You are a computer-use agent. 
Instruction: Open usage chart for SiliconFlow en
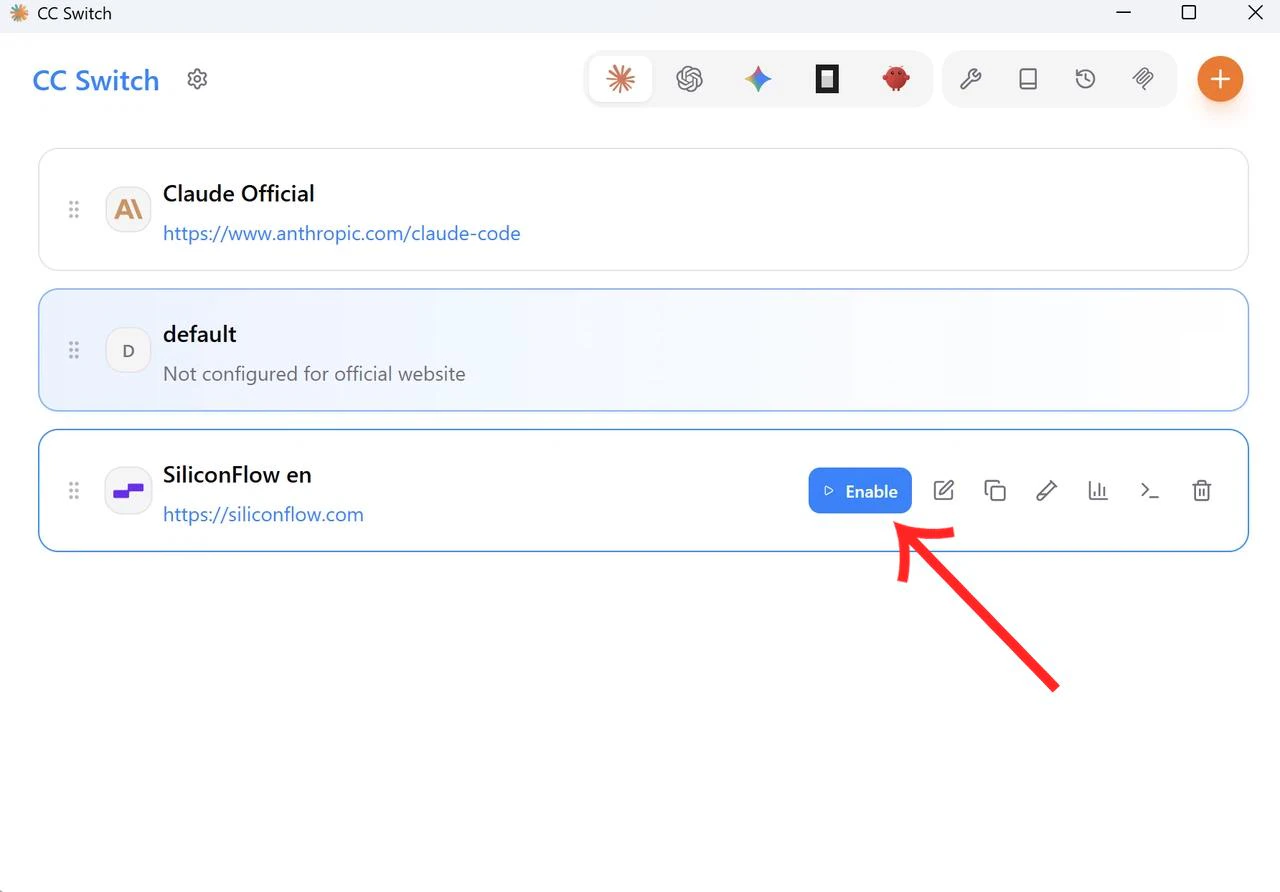[1098, 490]
